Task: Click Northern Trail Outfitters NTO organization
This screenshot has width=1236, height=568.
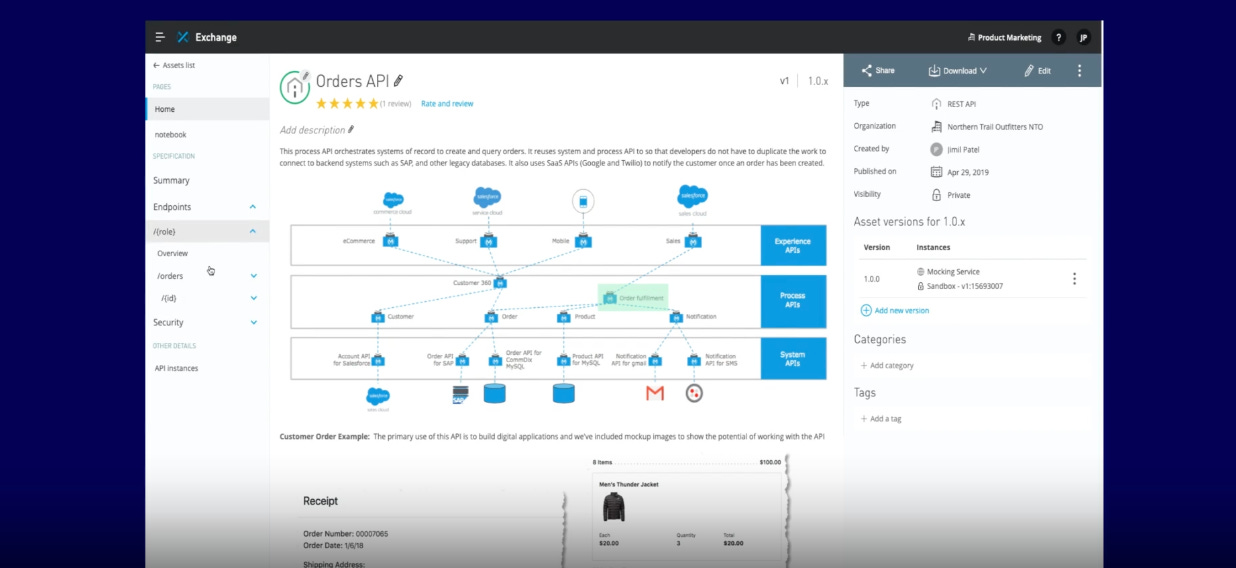Action: [x=995, y=127]
